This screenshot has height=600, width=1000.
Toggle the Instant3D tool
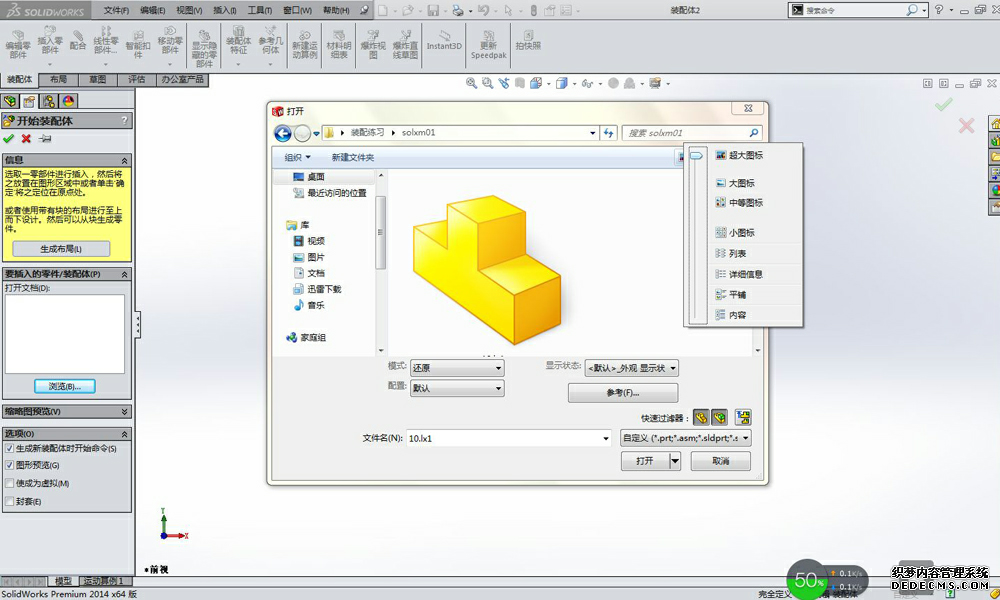(444, 41)
